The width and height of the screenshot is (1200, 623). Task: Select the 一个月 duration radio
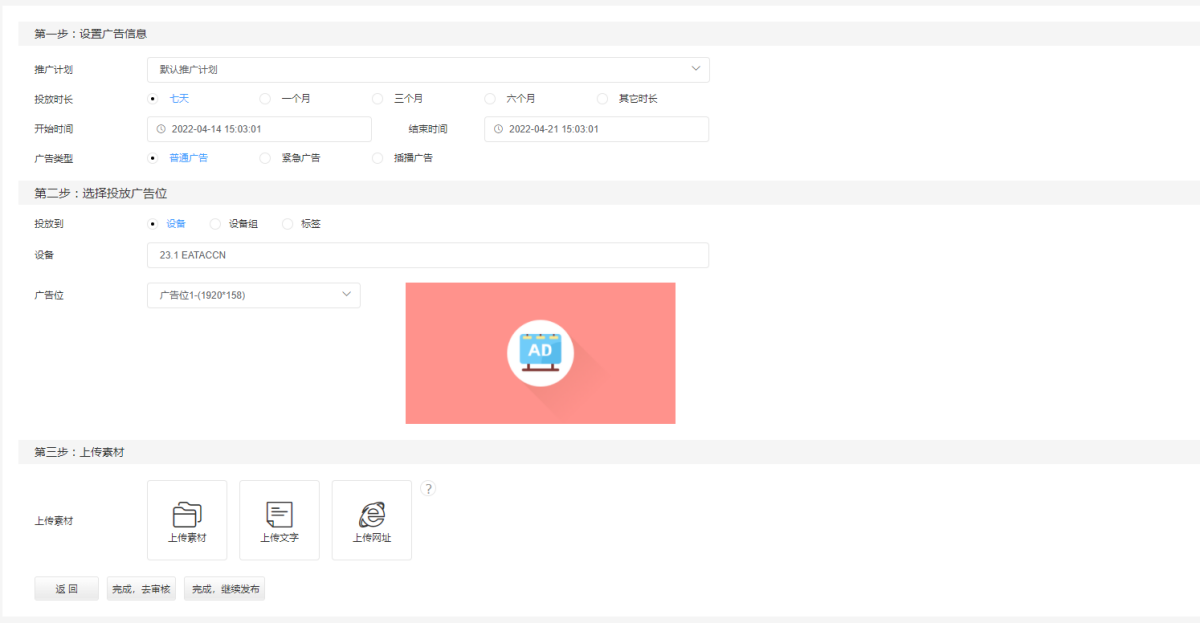[265, 98]
